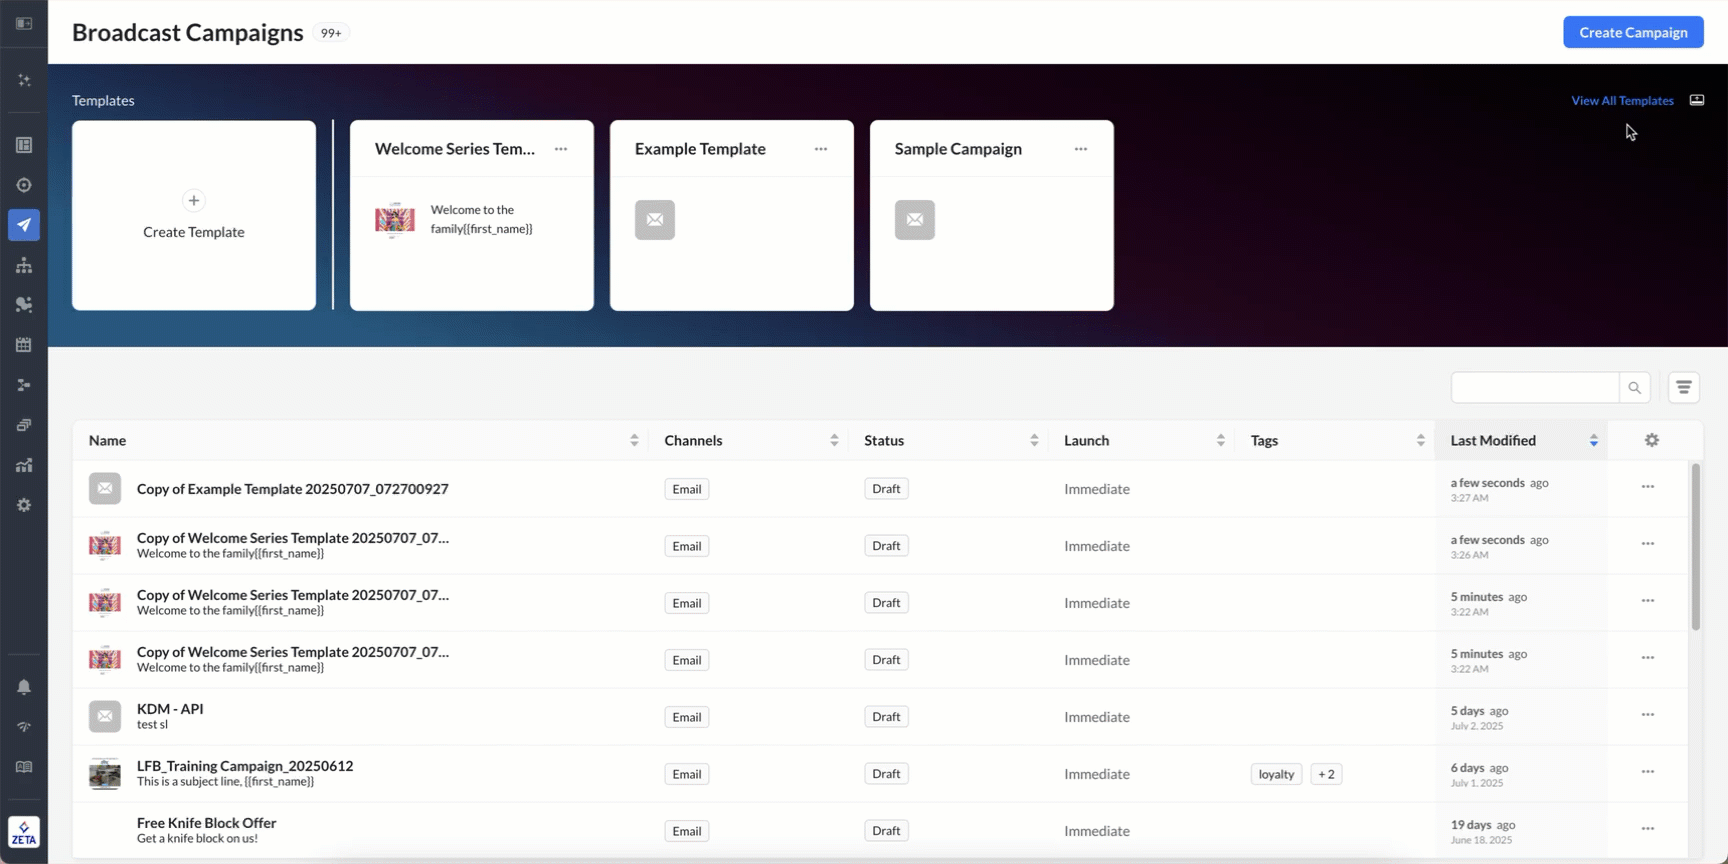Screen dimensions: 1728x864
Task: Open row actions for KDM - API
Action: click(1647, 715)
